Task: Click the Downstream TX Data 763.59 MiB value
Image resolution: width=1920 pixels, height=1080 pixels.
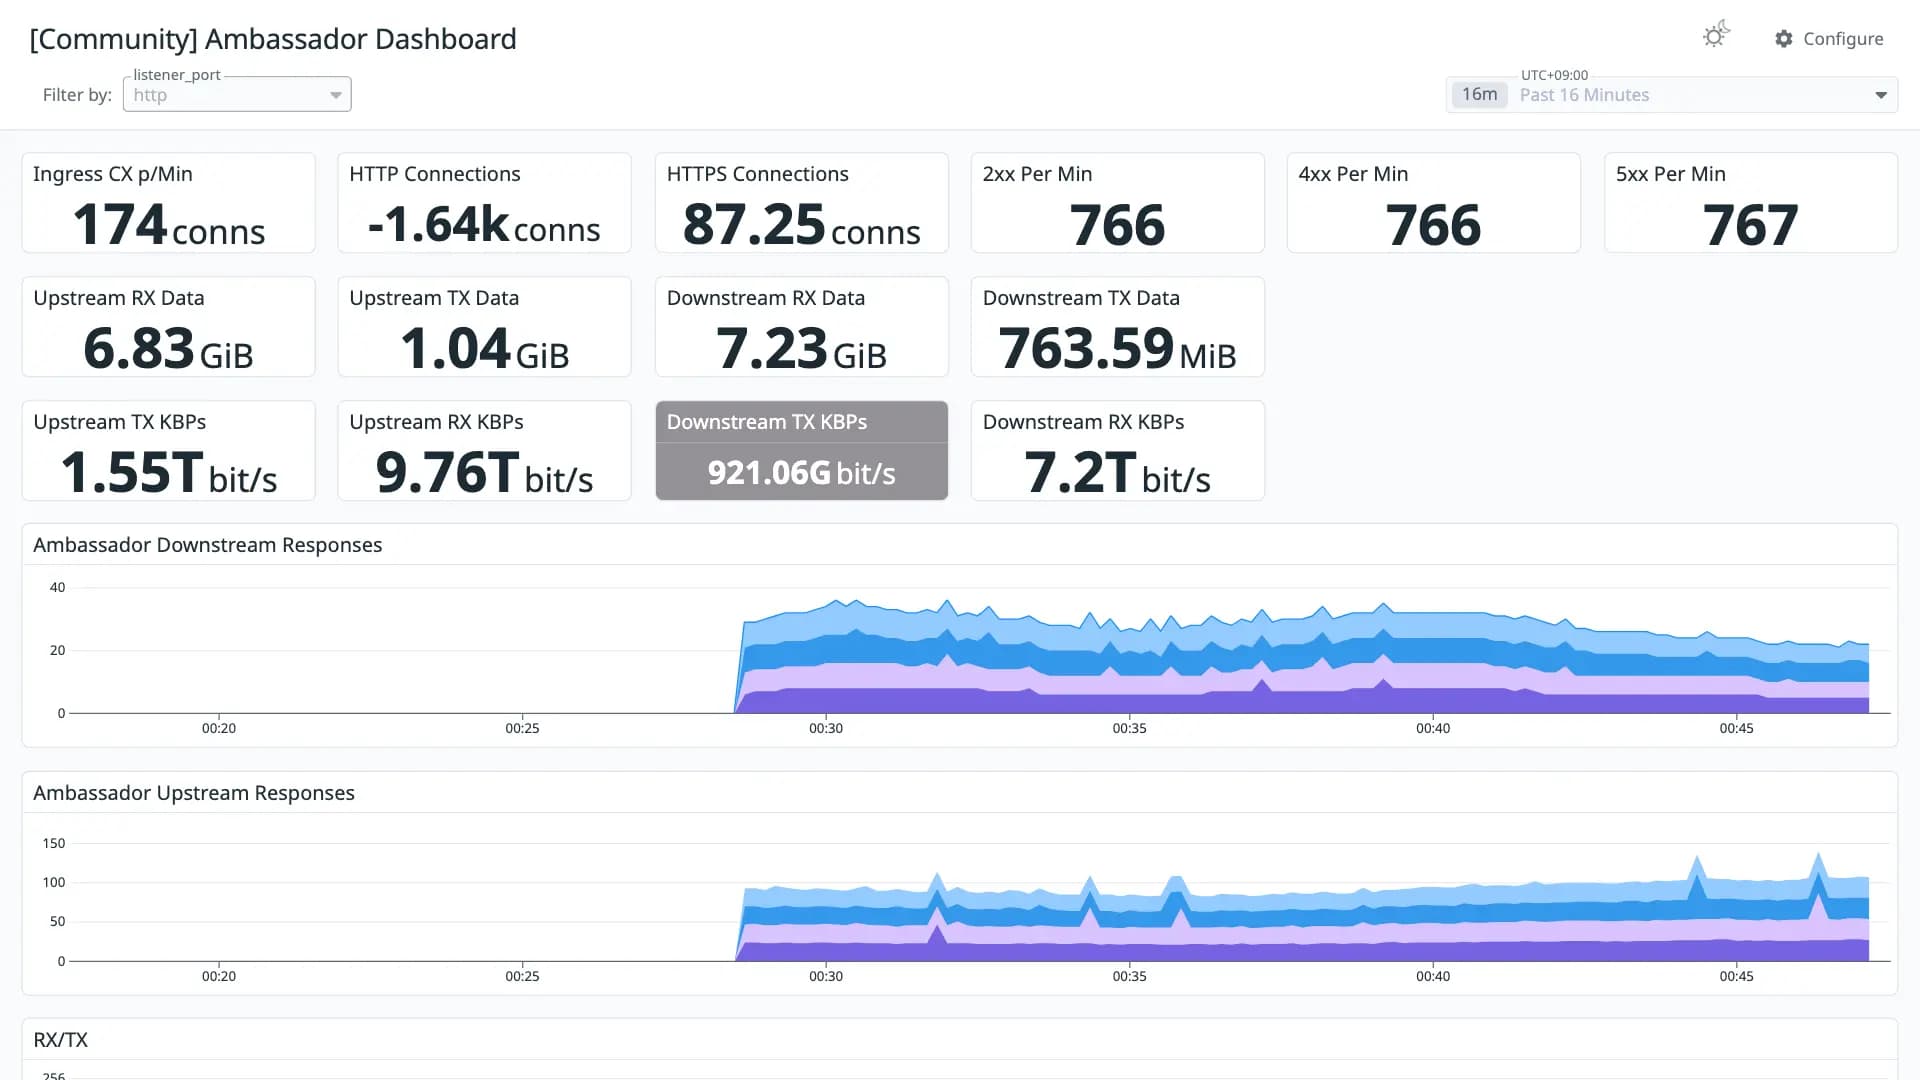Action: (x=1117, y=349)
